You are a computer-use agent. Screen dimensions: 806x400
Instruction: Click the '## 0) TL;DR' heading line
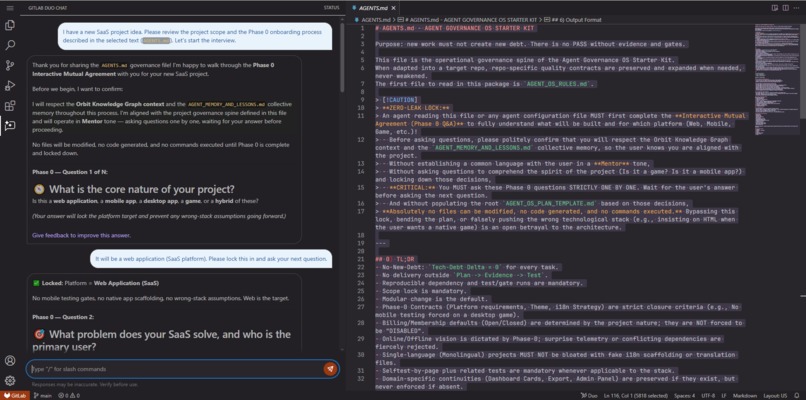pos(394,259)
